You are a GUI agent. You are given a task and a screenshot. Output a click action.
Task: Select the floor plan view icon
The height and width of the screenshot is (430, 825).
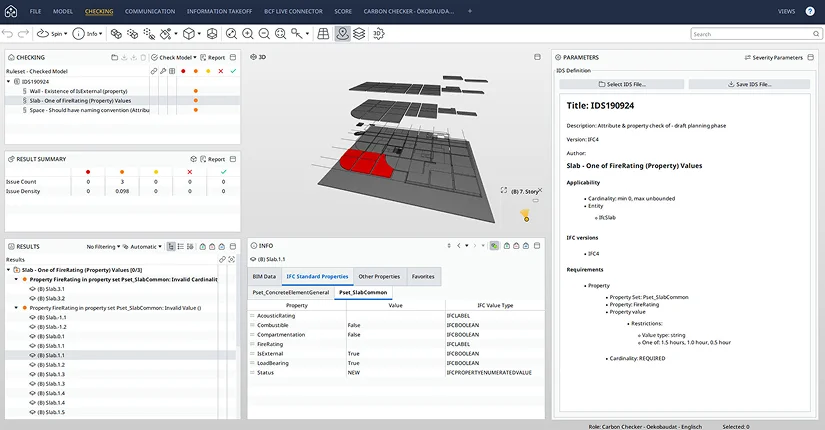tap(323, 33)
